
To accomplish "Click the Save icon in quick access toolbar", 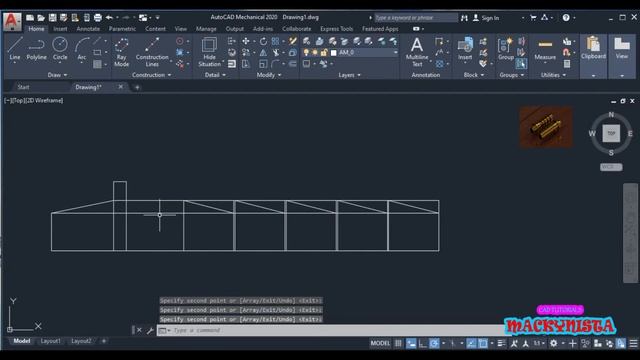I will (52, 18).
